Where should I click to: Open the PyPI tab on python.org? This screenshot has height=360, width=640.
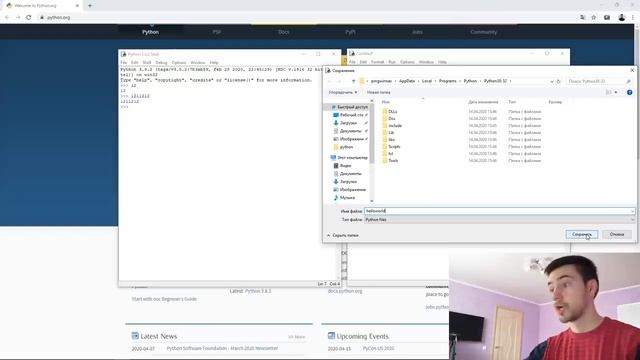point(350,32)
